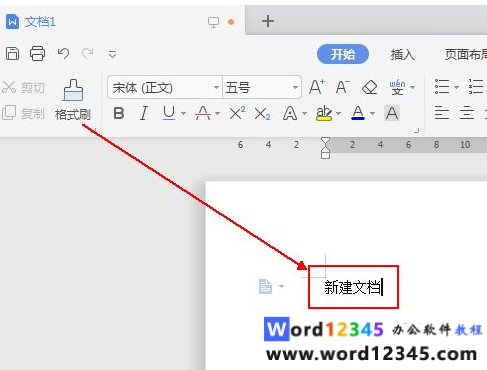Viewport: 487px width, 370px height.
Task: Click the paragraph layout icon beside text
Action: point(265,287)
